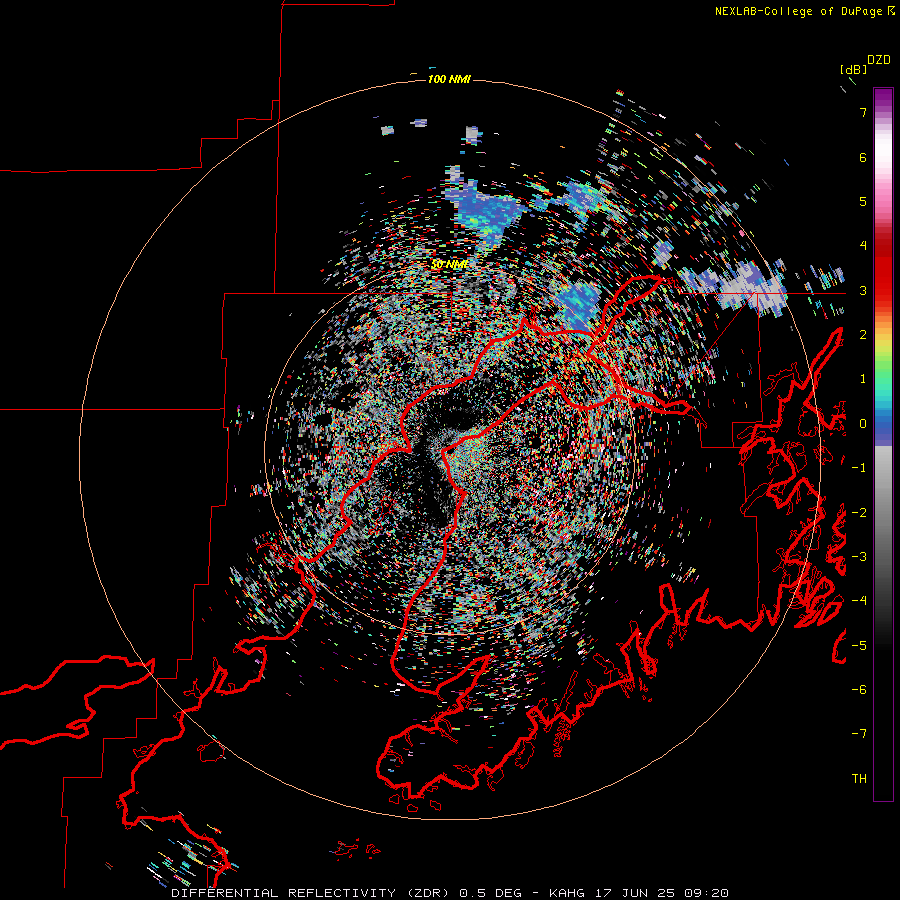This screenshot has height=900, width=900.
Task: Click the 100 NMI range ring label
Action: 449,79
